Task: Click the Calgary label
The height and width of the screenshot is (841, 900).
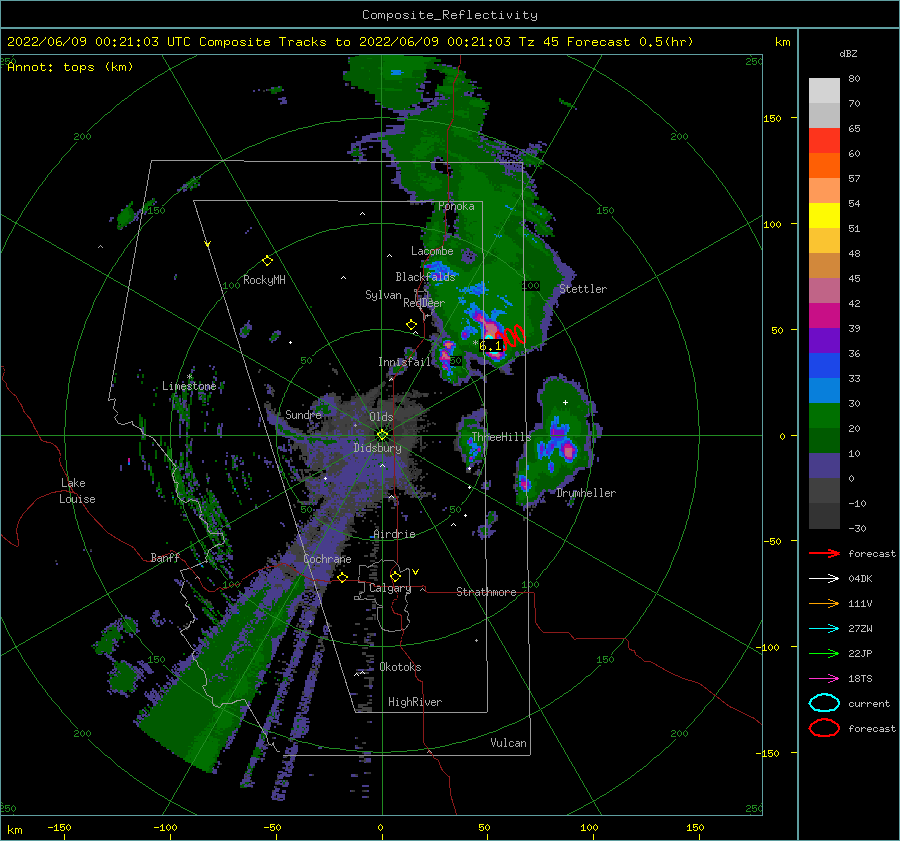Action: coord(390,588)
